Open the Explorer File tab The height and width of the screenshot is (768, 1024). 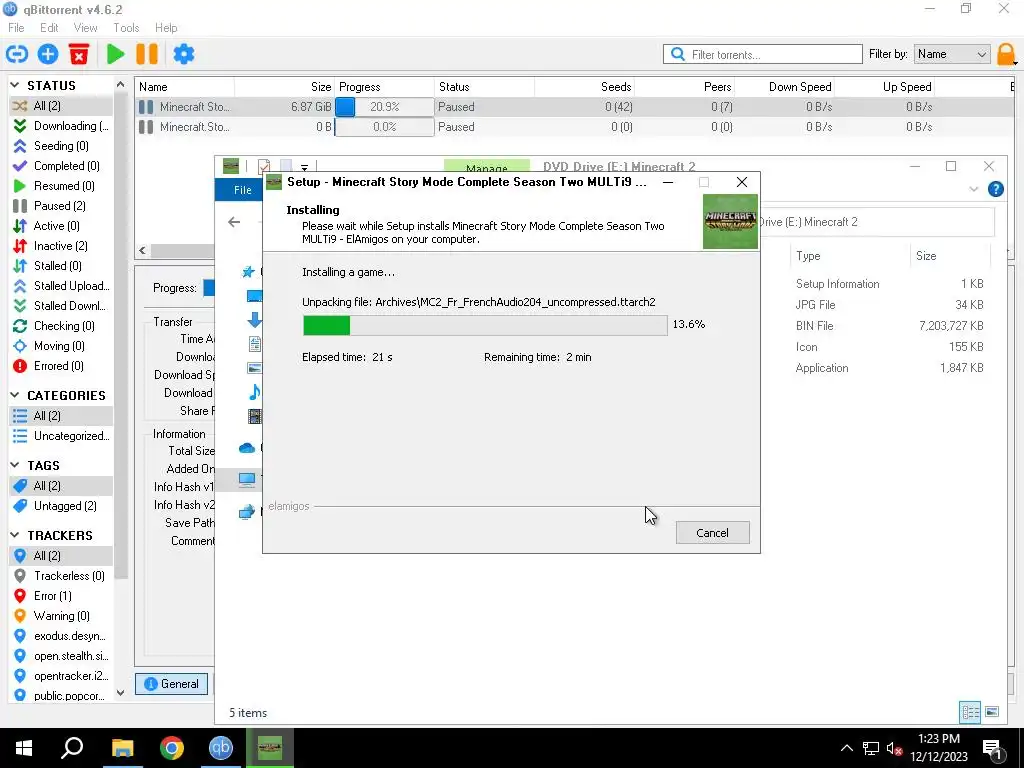tap(239, 190)
